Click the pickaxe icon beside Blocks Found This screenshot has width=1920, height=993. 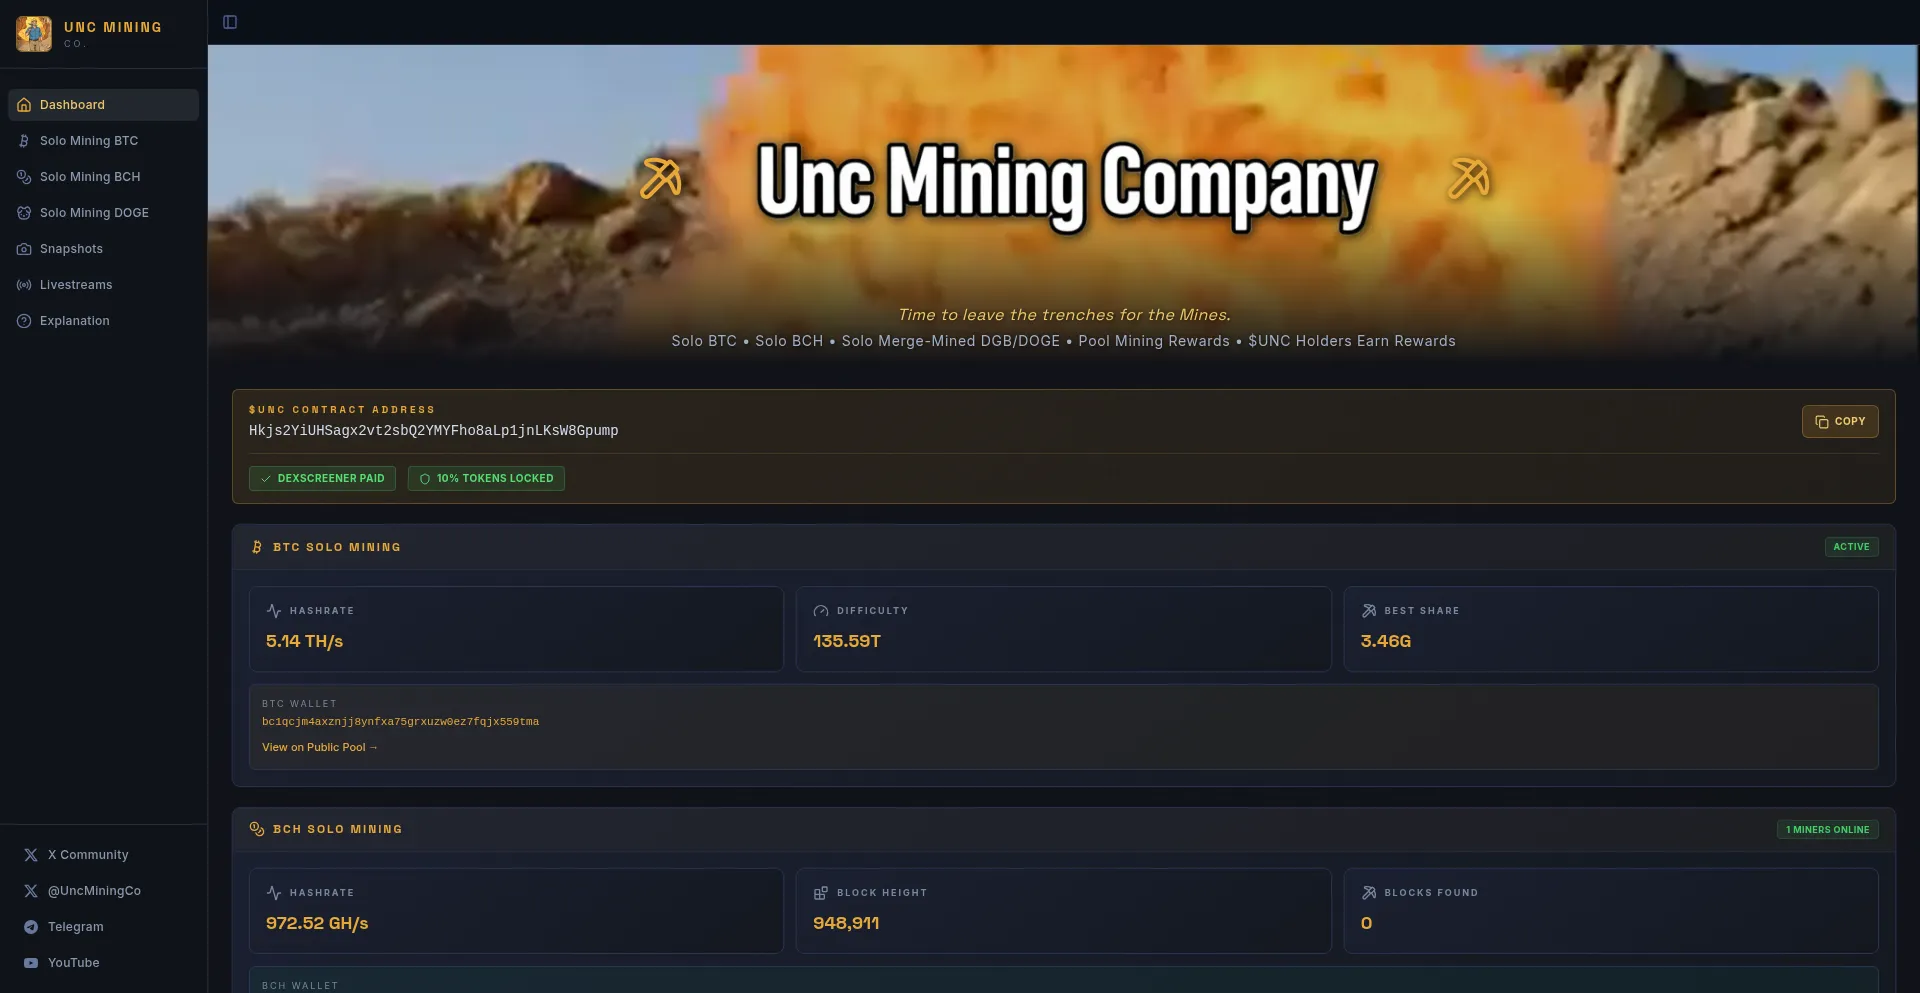[x=1369, y=893]
